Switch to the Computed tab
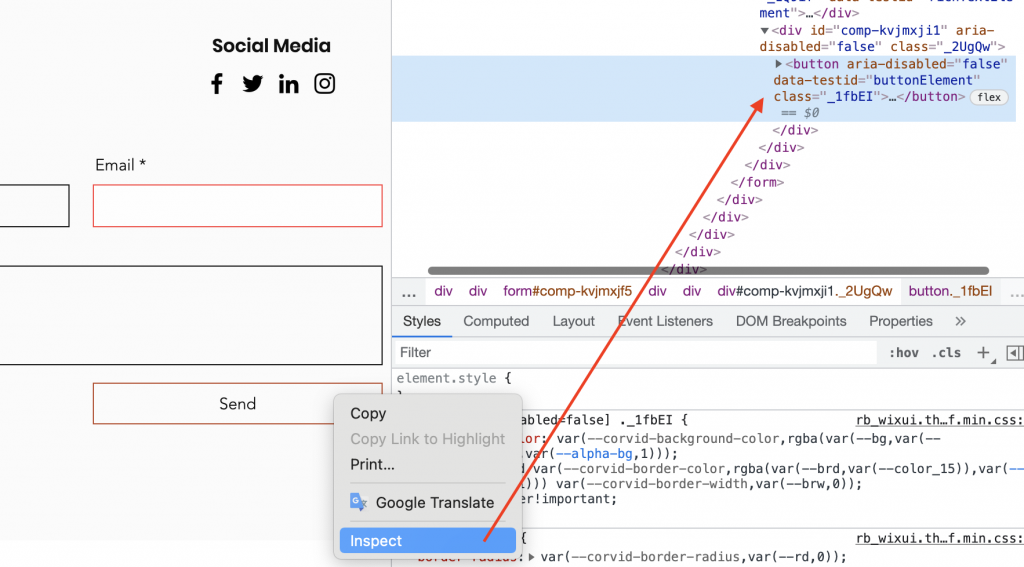The height and width of the screenshot is (567, 1024). 496,321
